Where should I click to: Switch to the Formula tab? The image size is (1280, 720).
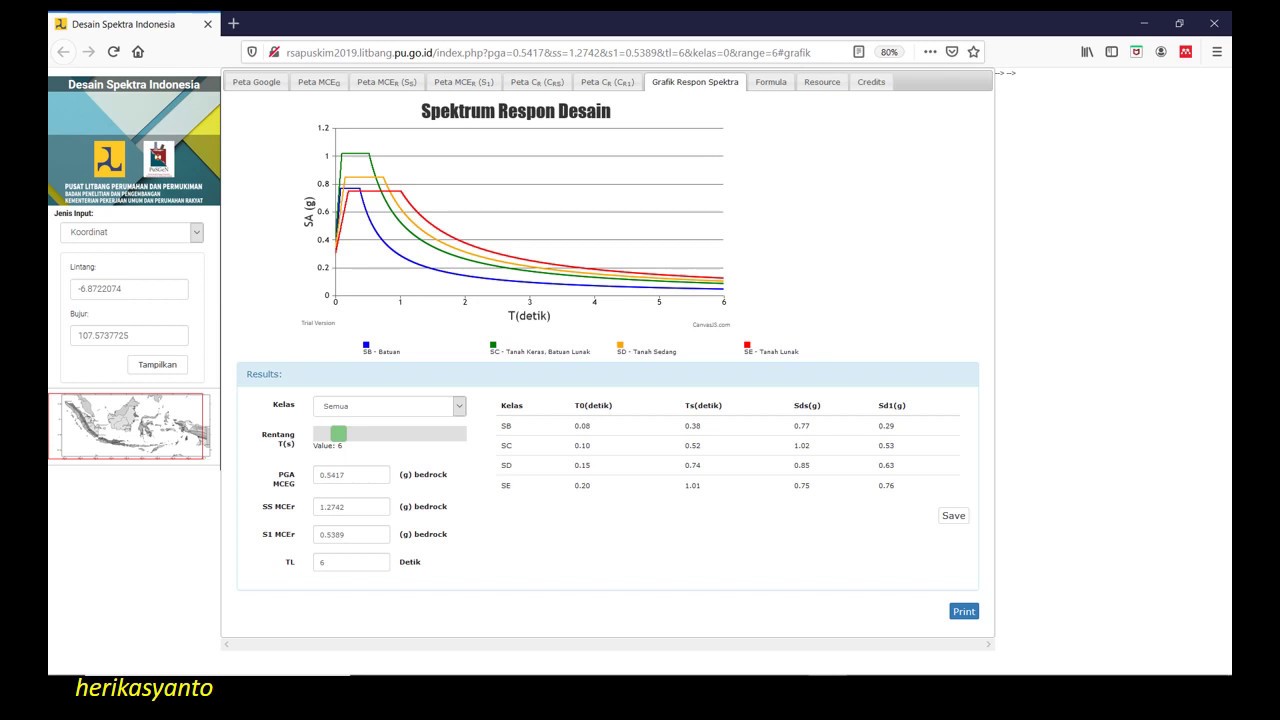pyautogui.click(x=771, y=82)
